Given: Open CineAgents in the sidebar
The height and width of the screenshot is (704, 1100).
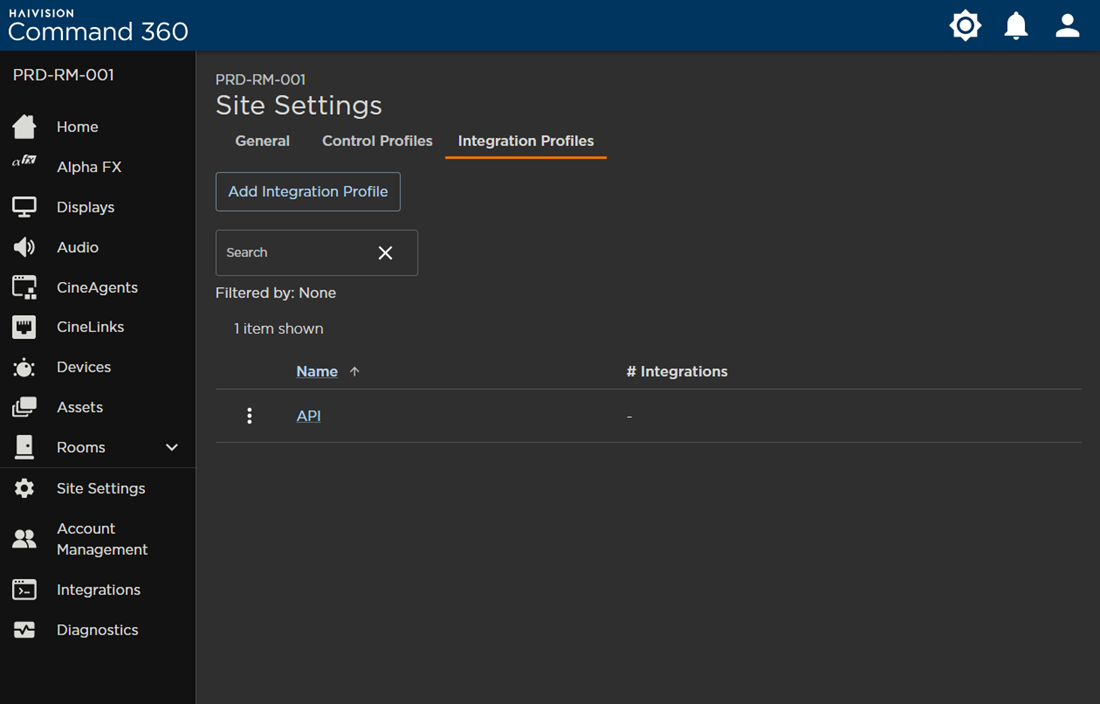Looking at the screenshot, I should click(x=98, y=287).
